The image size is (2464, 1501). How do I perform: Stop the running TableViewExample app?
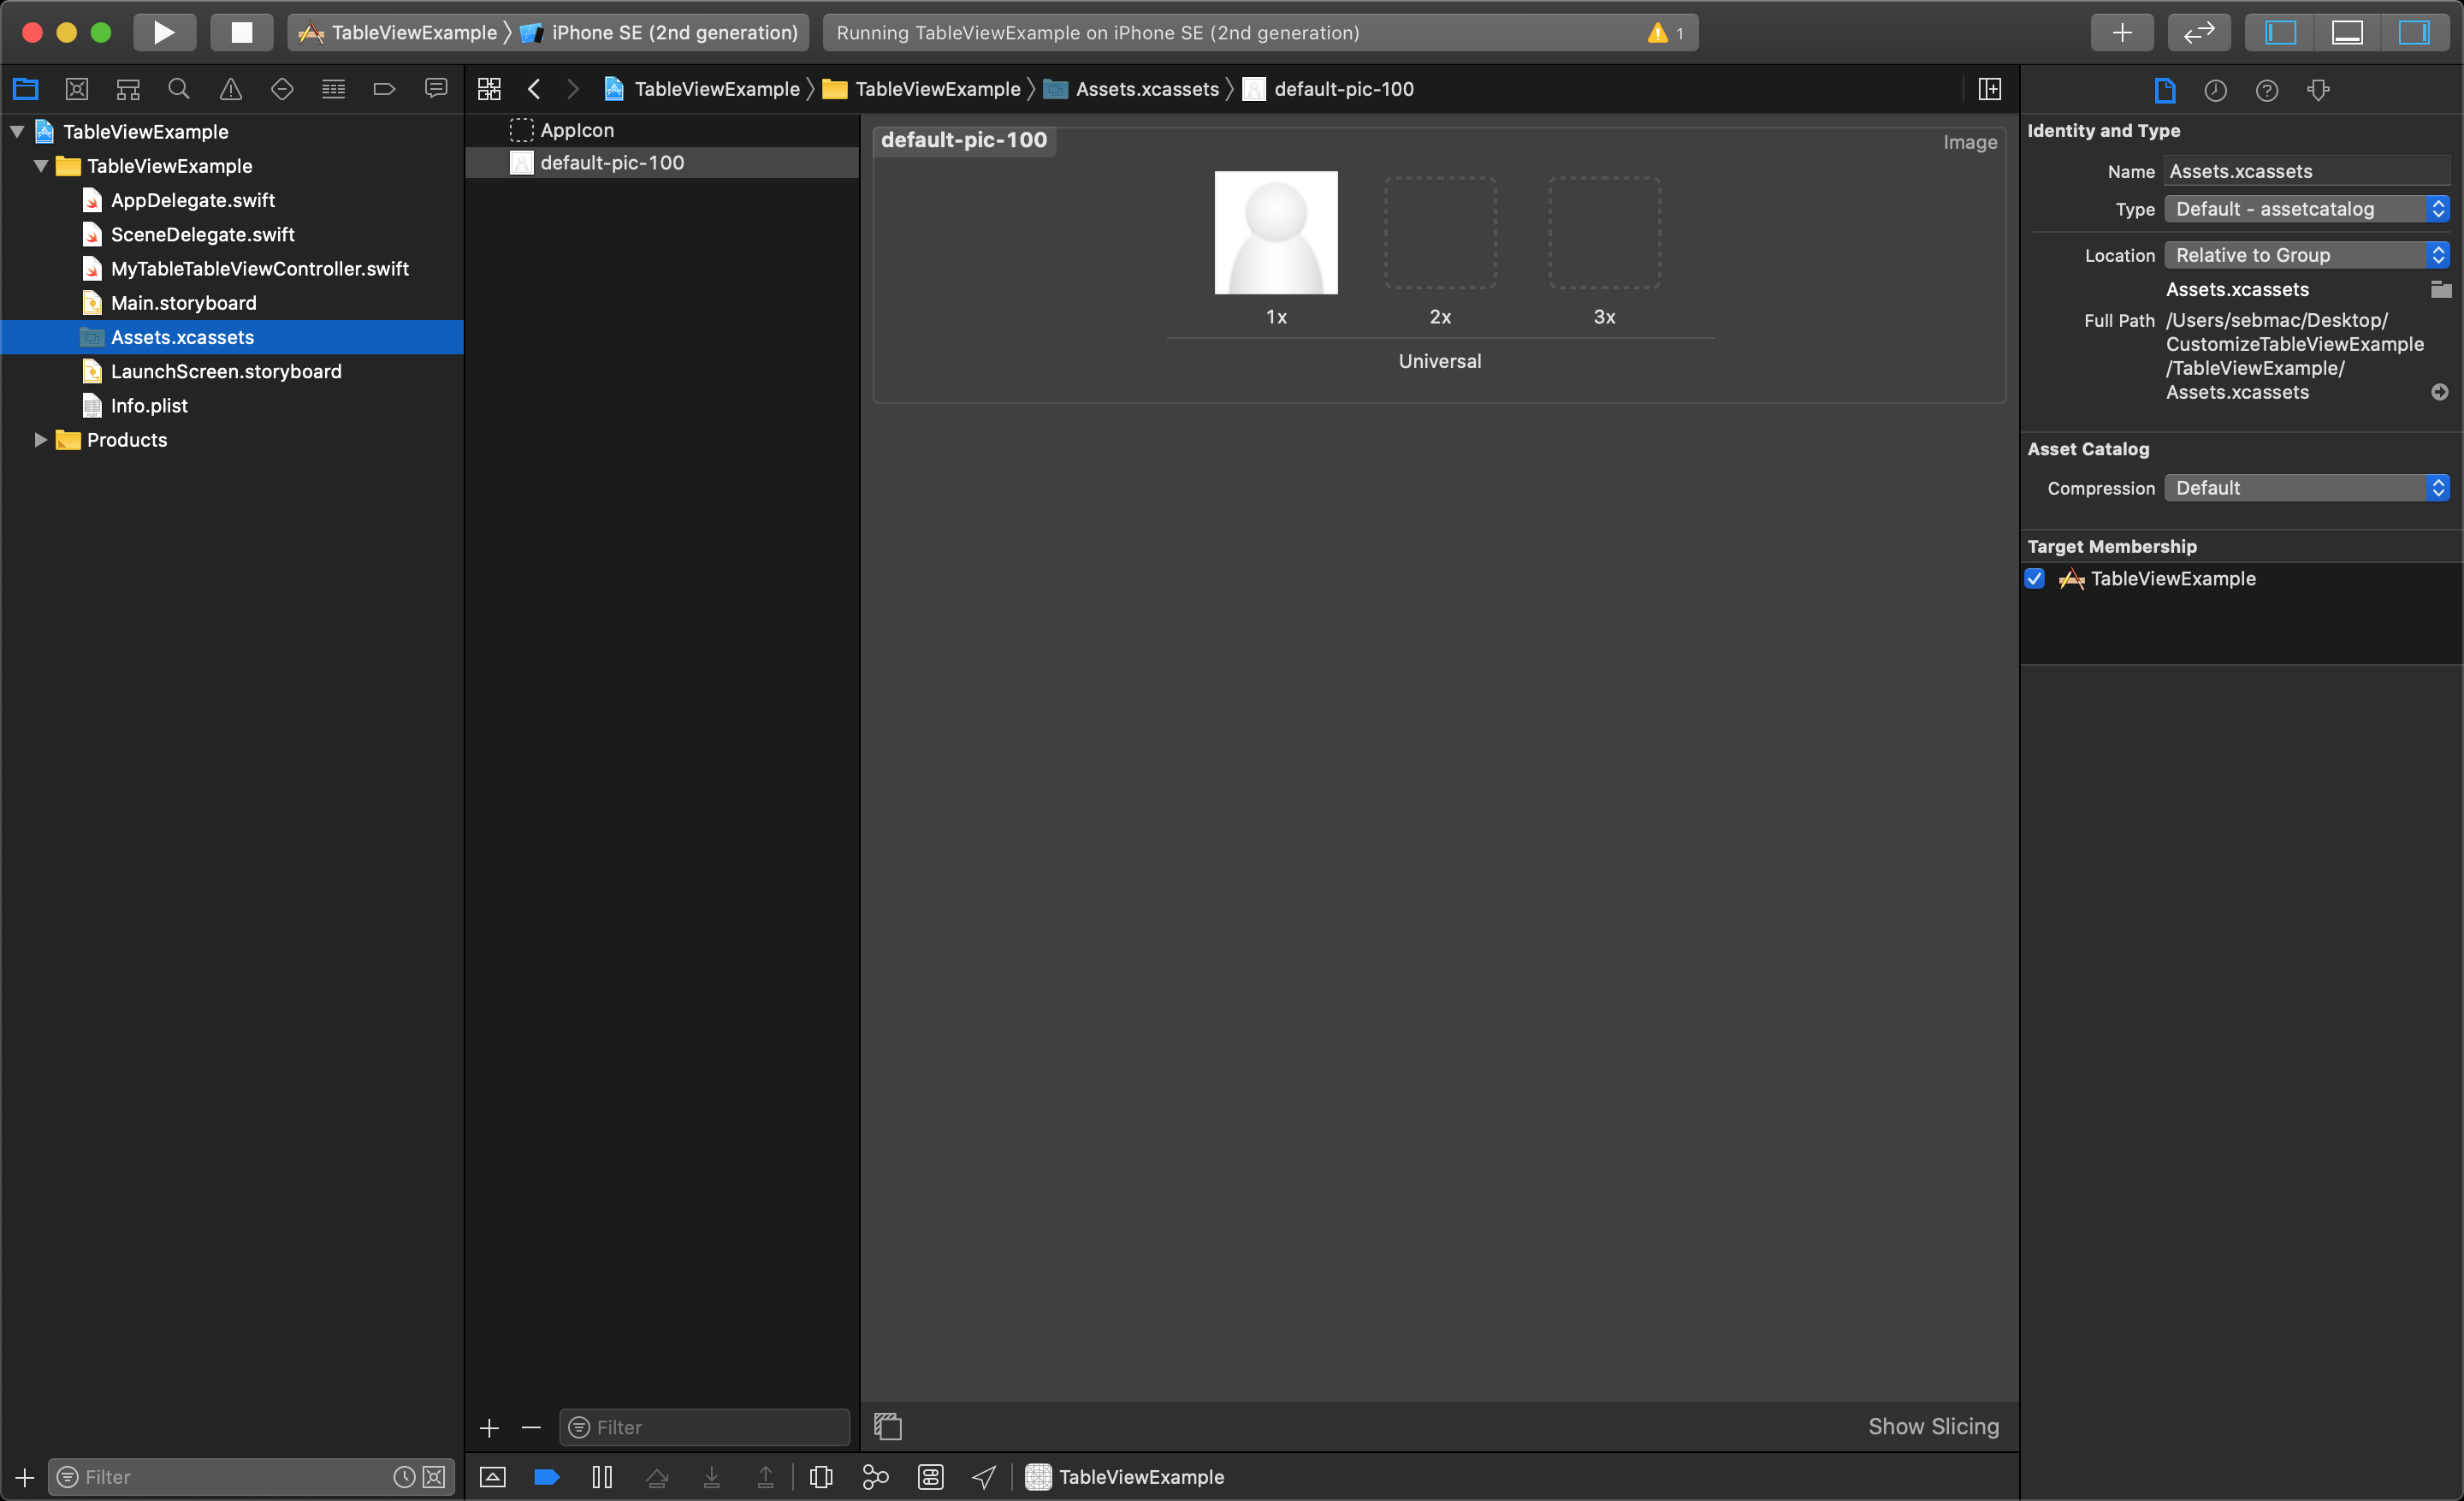[241, 32]
